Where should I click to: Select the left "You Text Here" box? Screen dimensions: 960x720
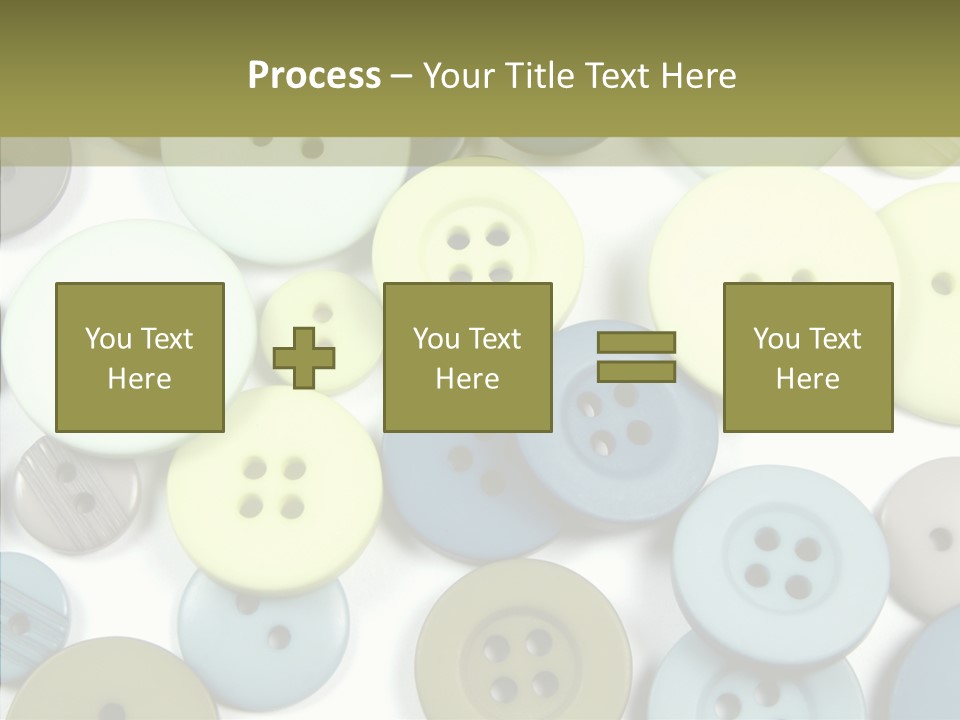coord(139,357)
